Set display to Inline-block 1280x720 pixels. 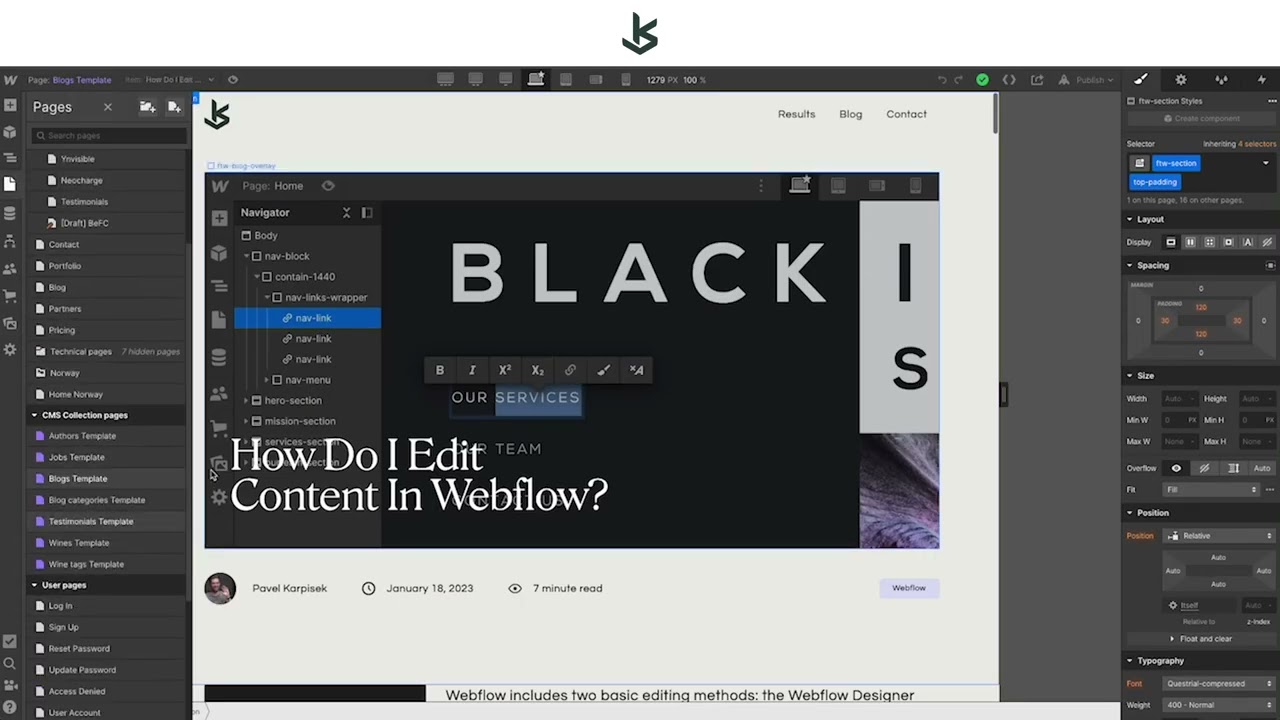point(1229,242)
